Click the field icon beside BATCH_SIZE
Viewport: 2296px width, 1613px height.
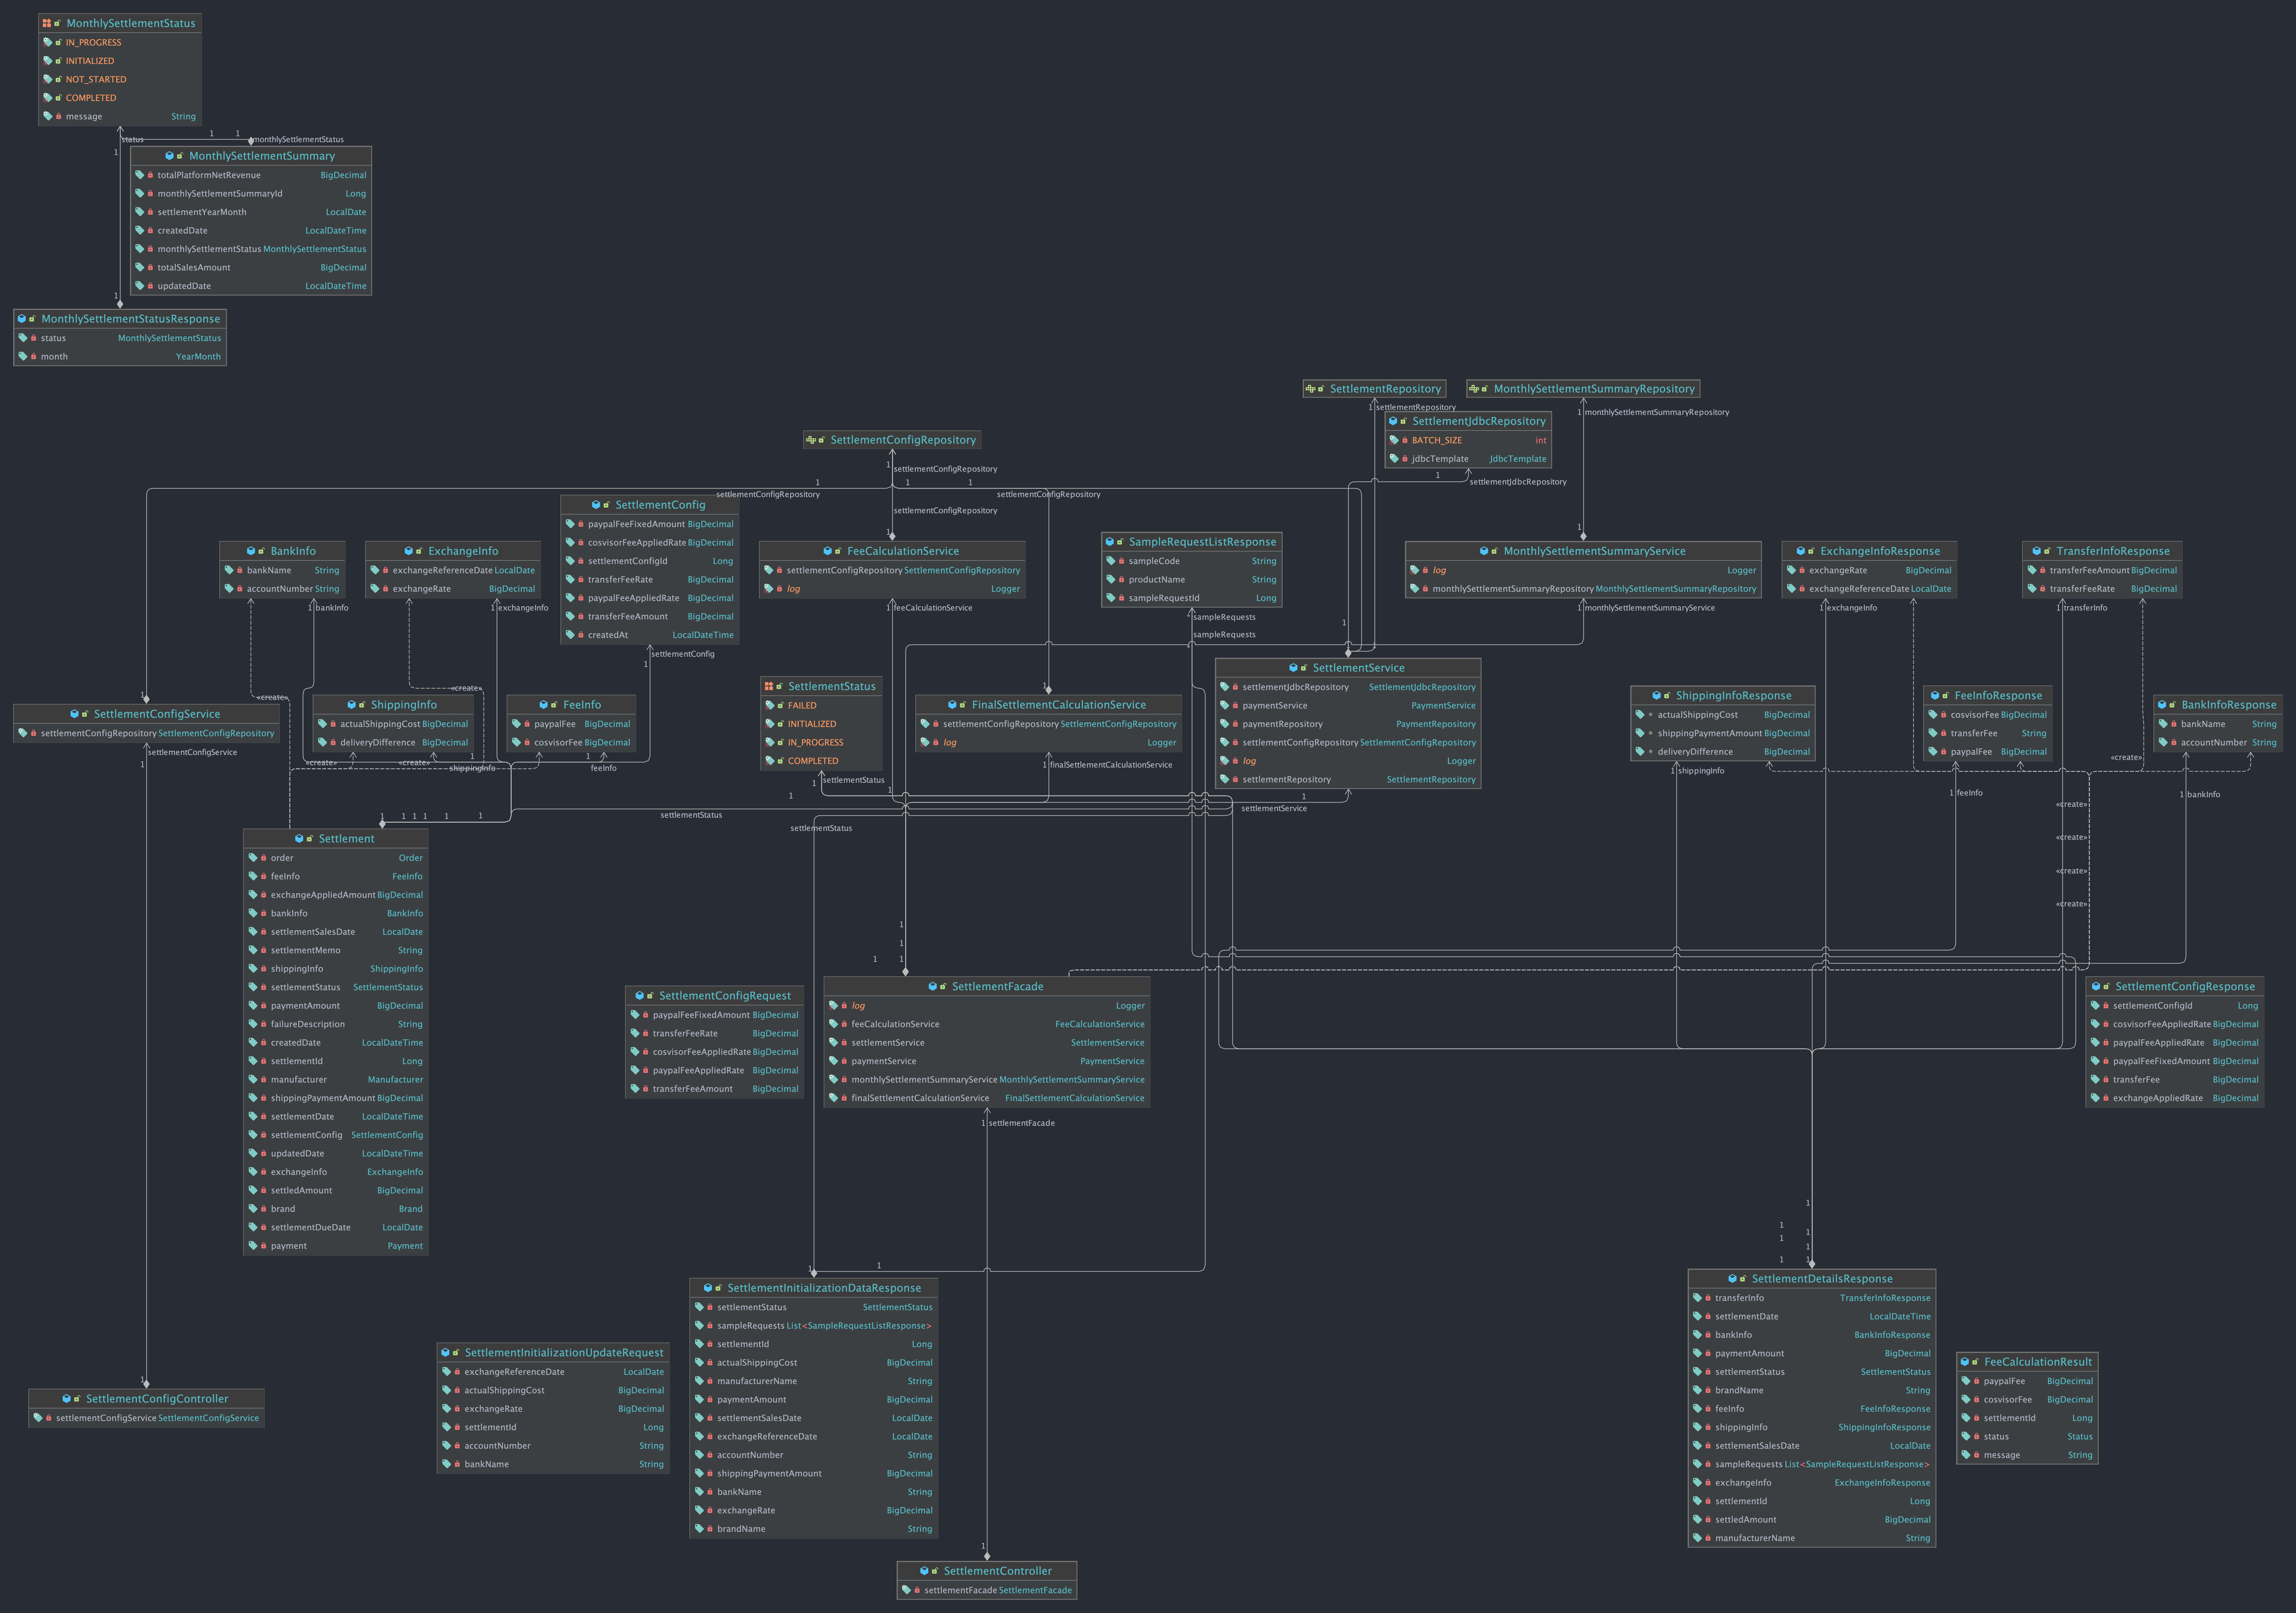coord(1394,440)
